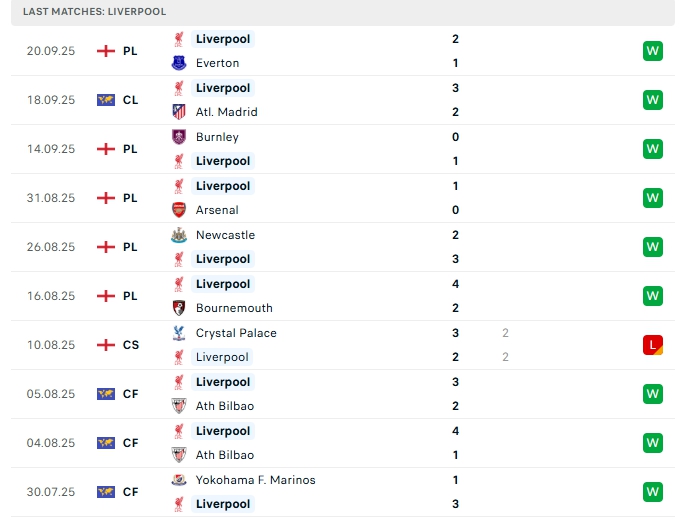
Task: Click the Crystal Palace club crest
Action: 179,333
